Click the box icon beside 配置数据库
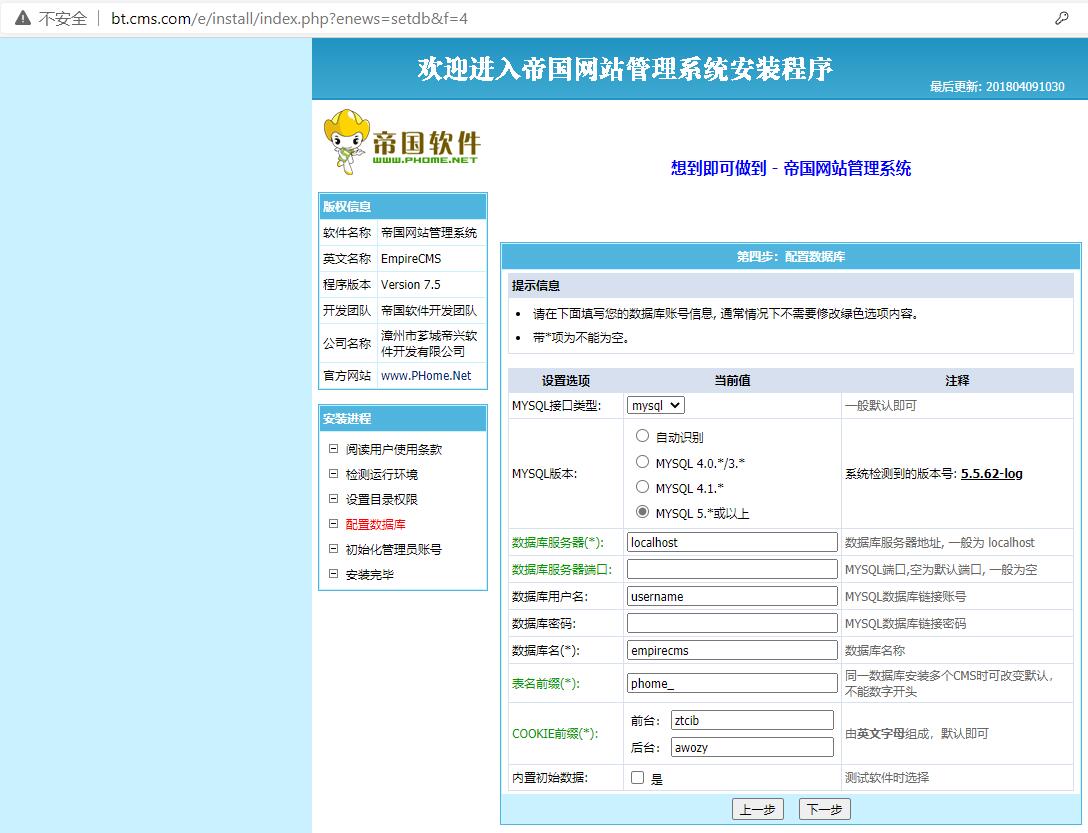Viewport: 1088px width, 833px height. [x=333, y=524]
